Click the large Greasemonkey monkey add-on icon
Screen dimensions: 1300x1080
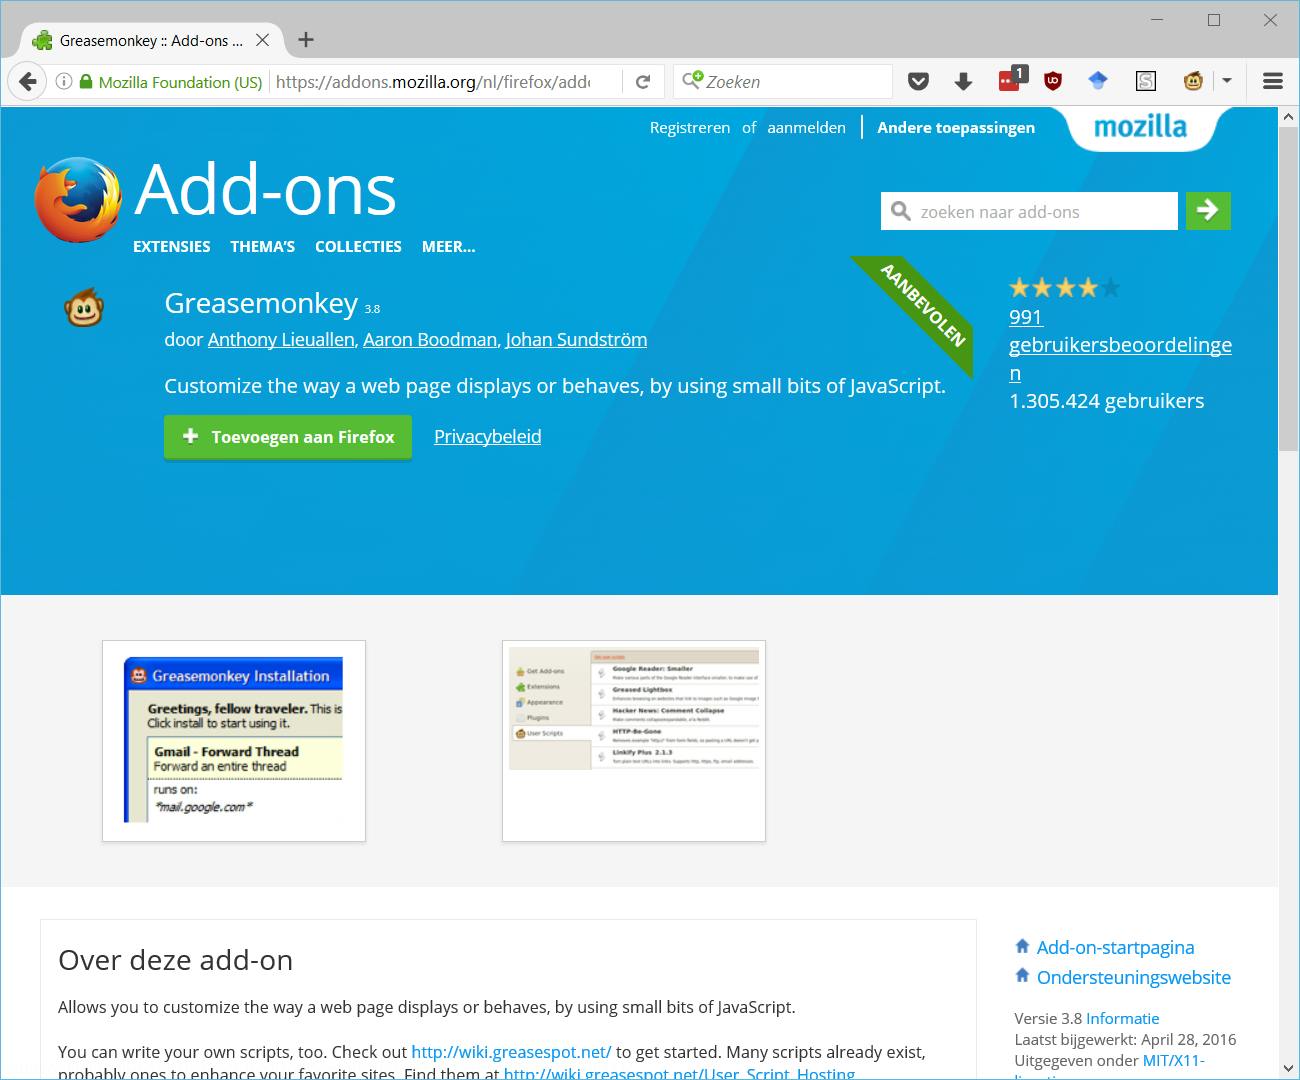[x=84, y=308]
